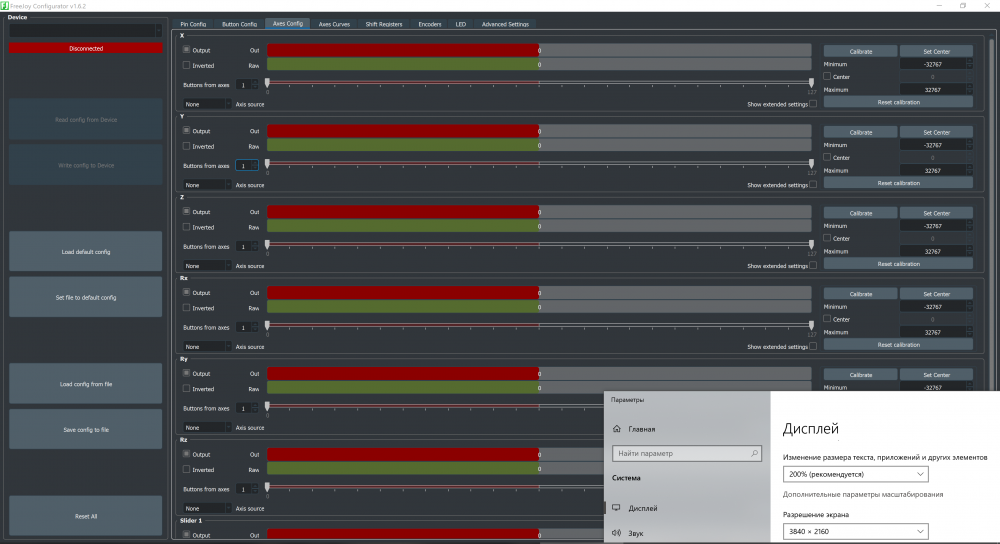Click Y axis Buttons from axes spinbox
This screenshot has height=544, width=1000.
coord(247,166)
